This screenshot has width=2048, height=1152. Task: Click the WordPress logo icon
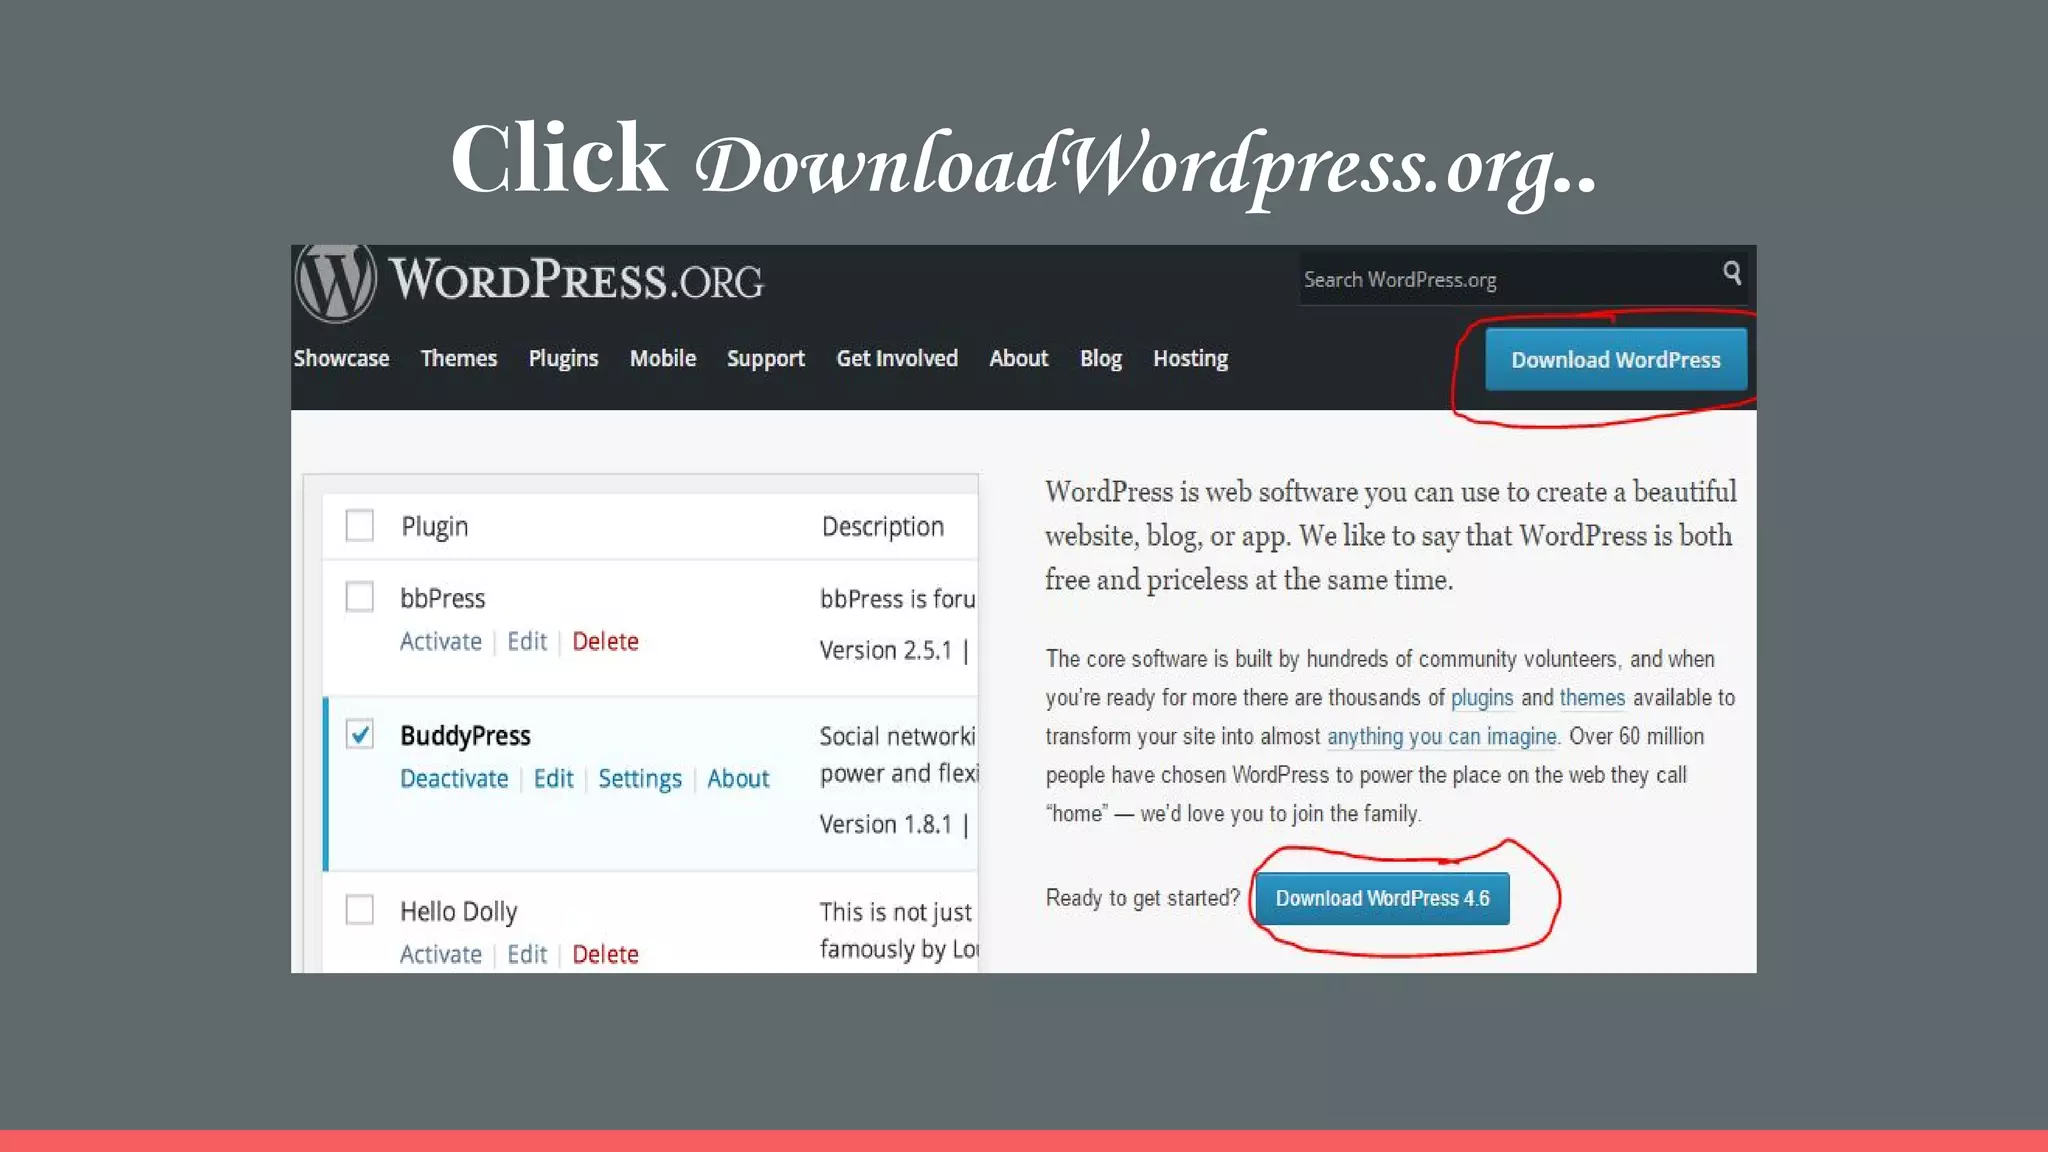click(x=336, y=283)
